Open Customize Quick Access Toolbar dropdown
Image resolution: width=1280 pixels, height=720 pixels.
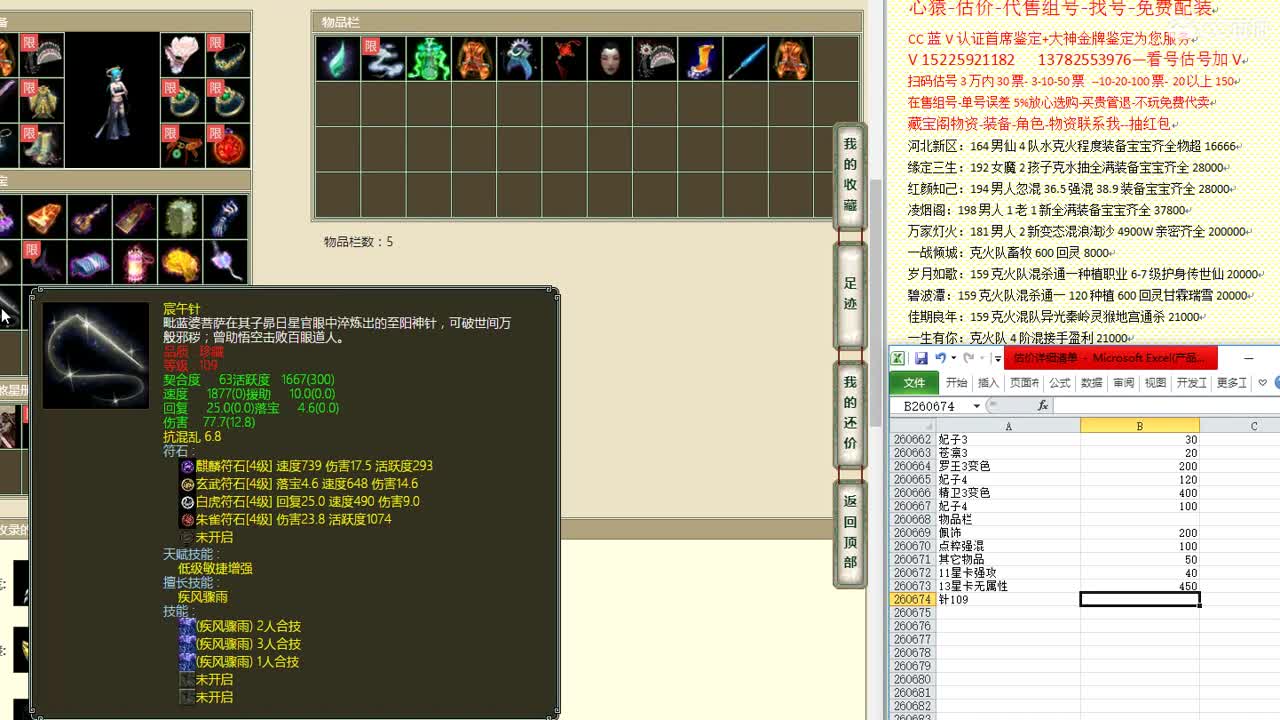click(x=997, y=358)
